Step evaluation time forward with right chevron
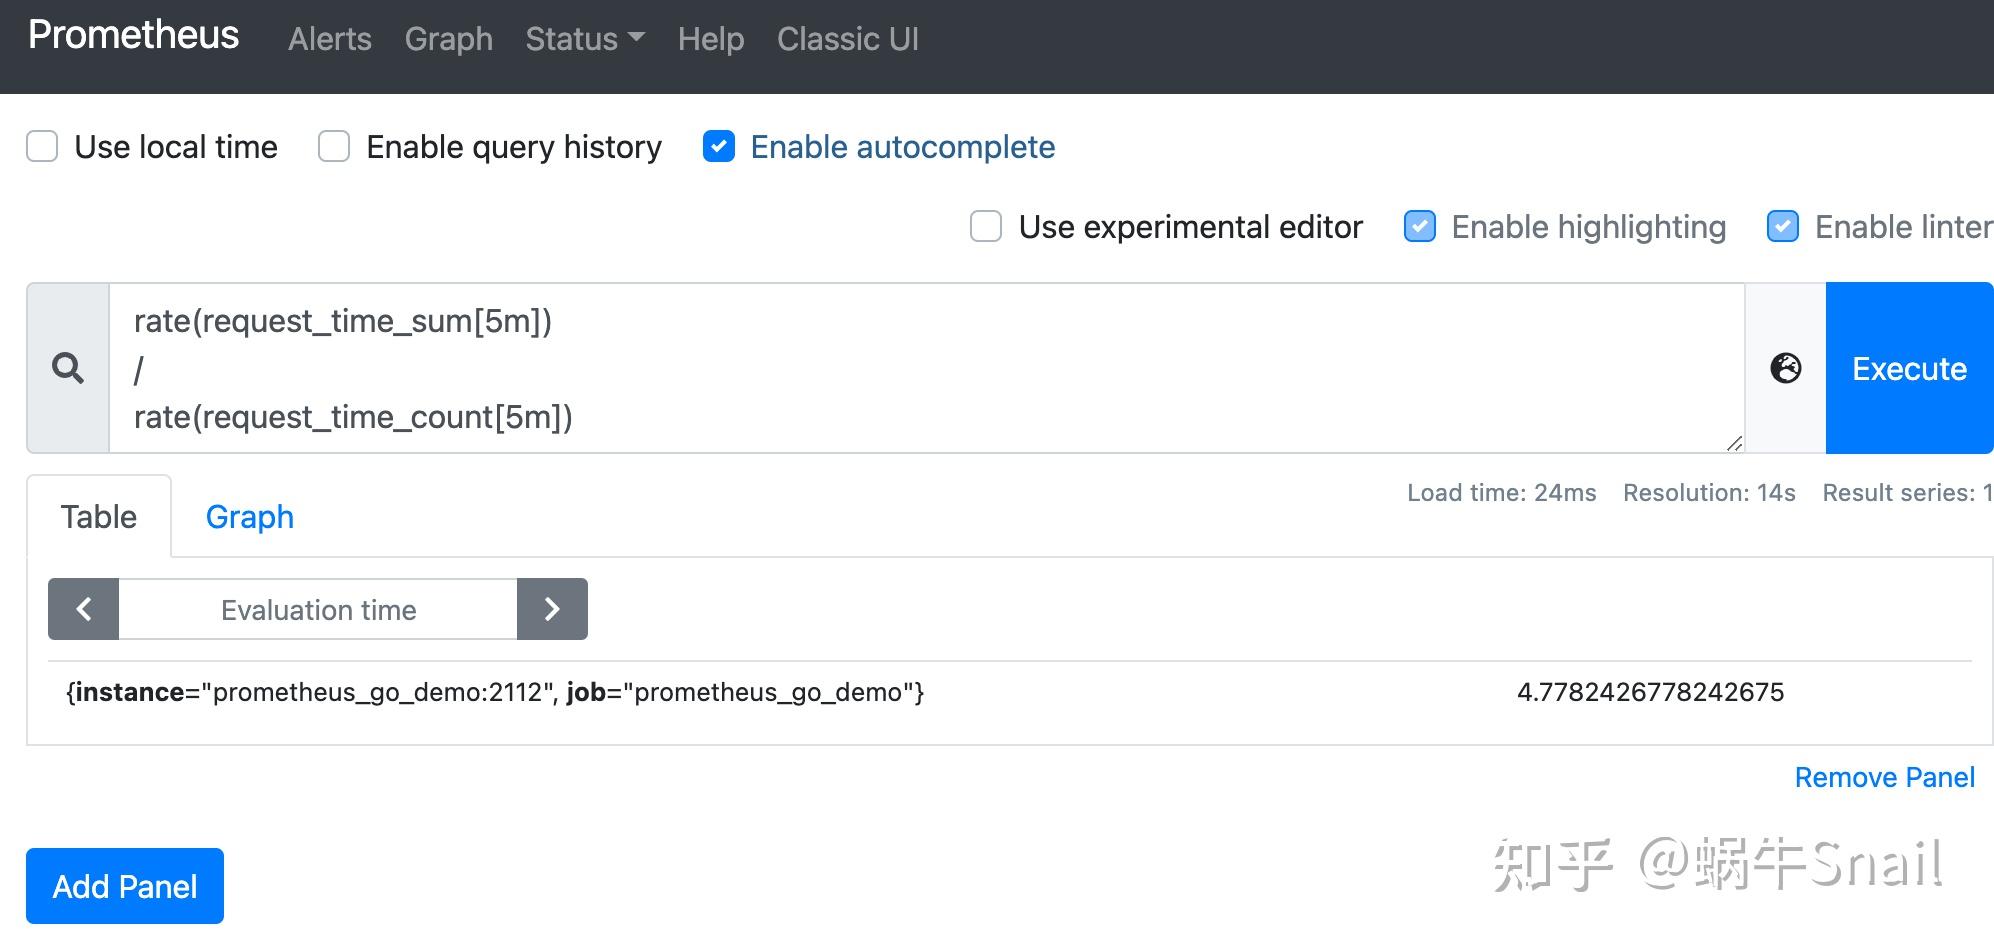 click(552, 609)
